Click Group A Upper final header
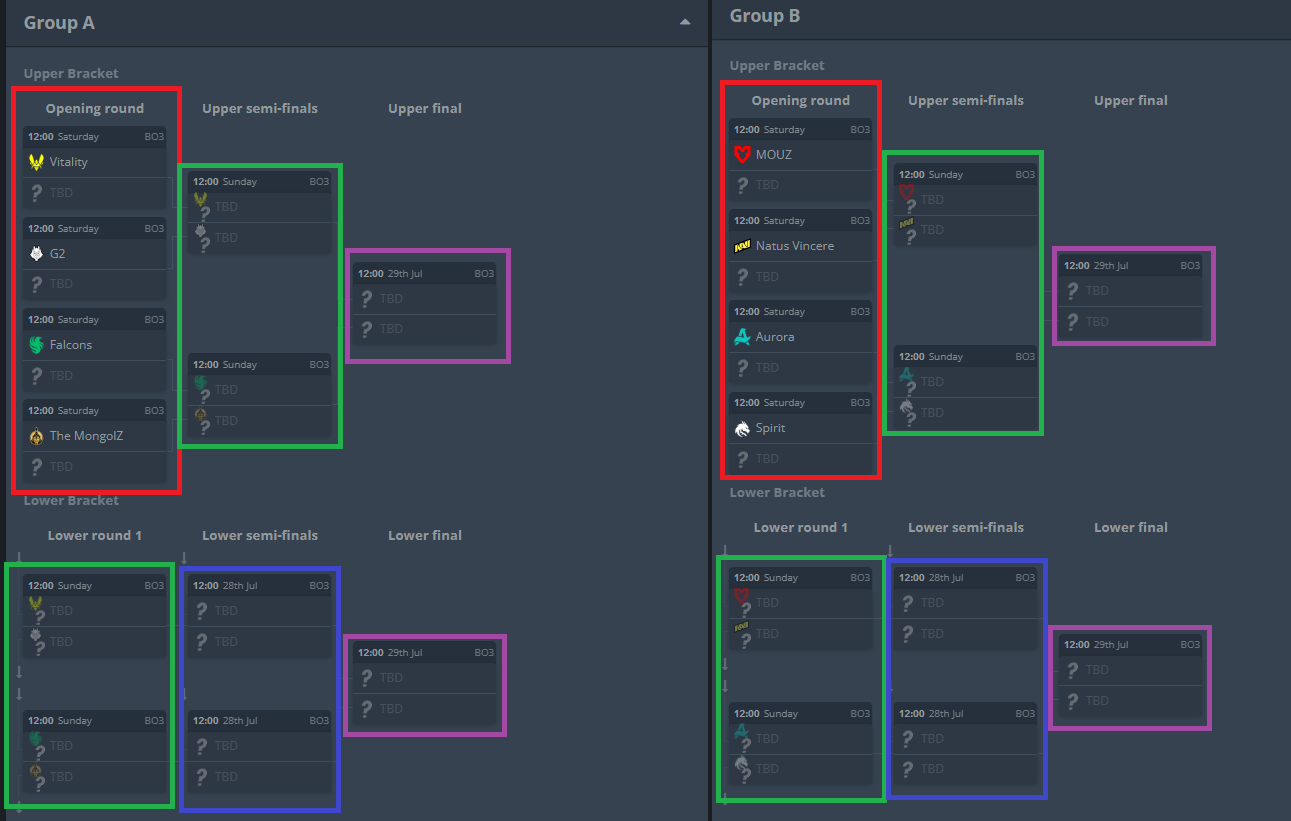The height and width of the screenshot is (821, 1291). coord(425,109)
